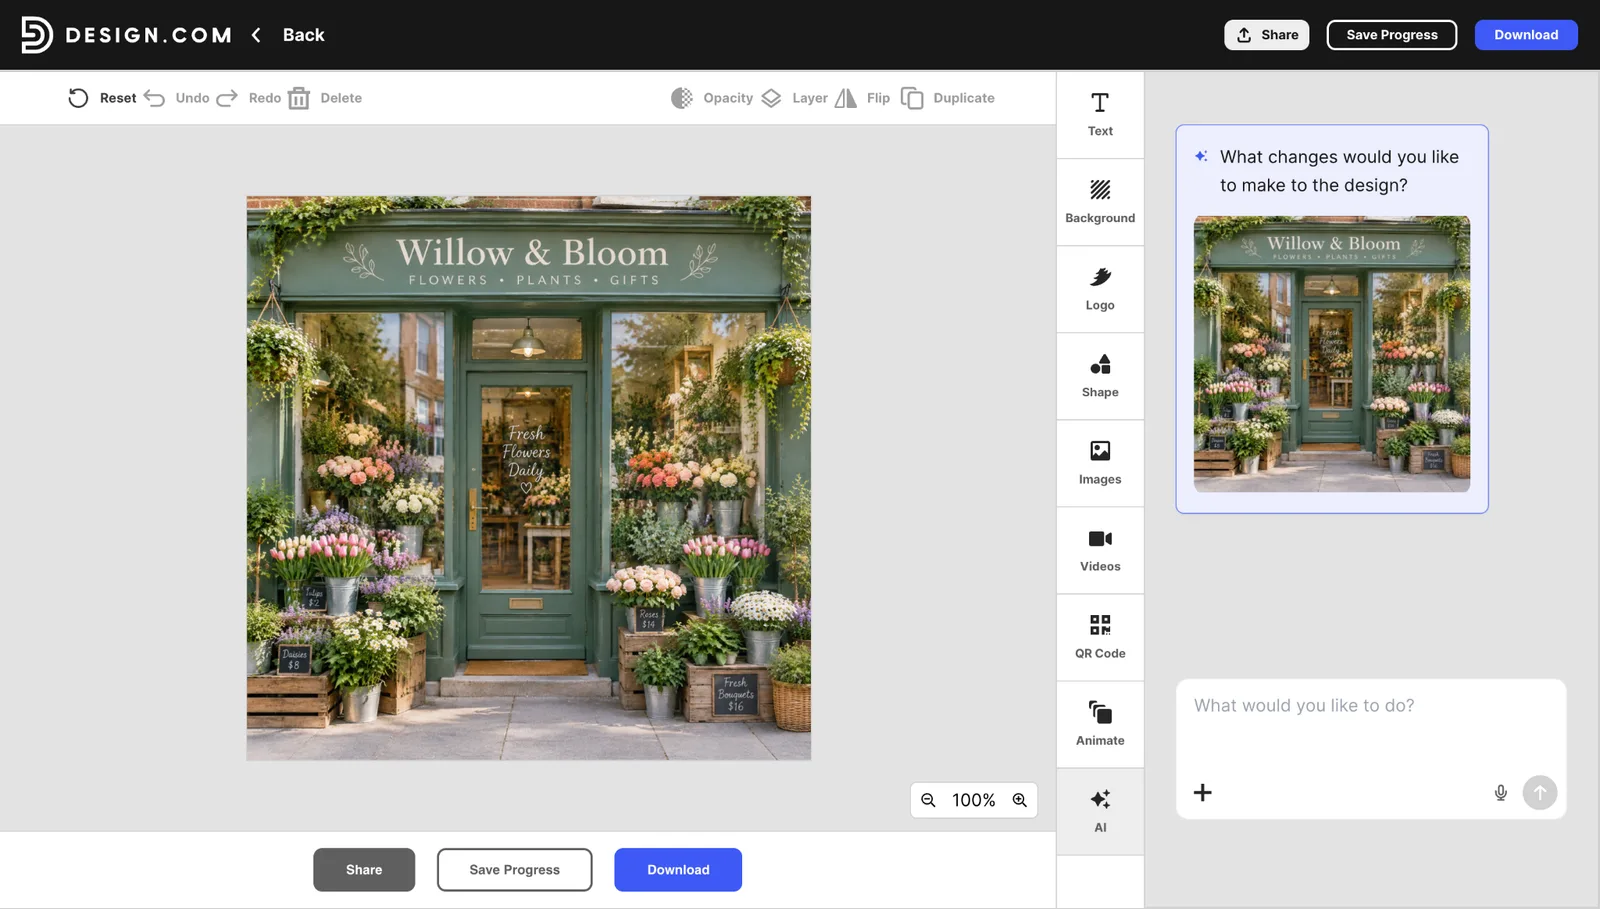Open the Videos panel

pos(1100,550)
